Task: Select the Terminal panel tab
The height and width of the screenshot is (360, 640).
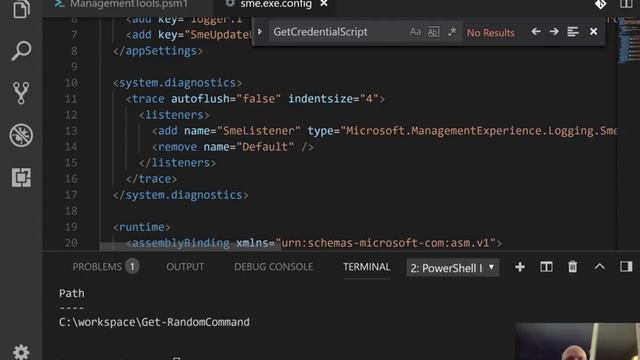Action: coord(367,267)
